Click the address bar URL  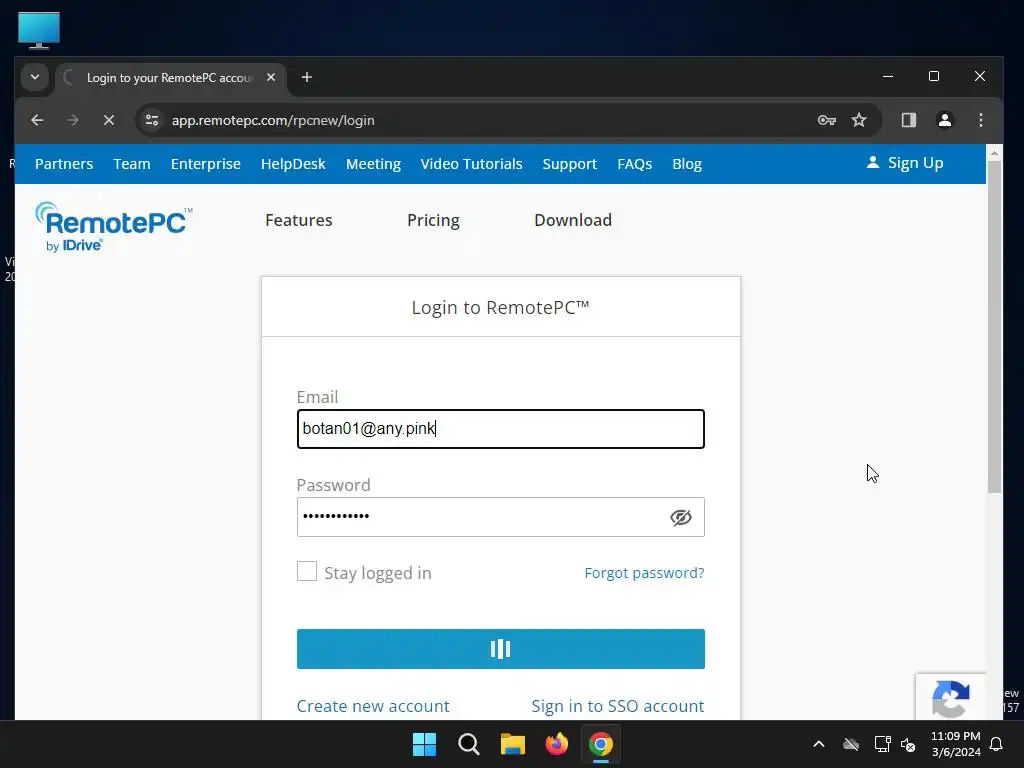click(273, 120)
